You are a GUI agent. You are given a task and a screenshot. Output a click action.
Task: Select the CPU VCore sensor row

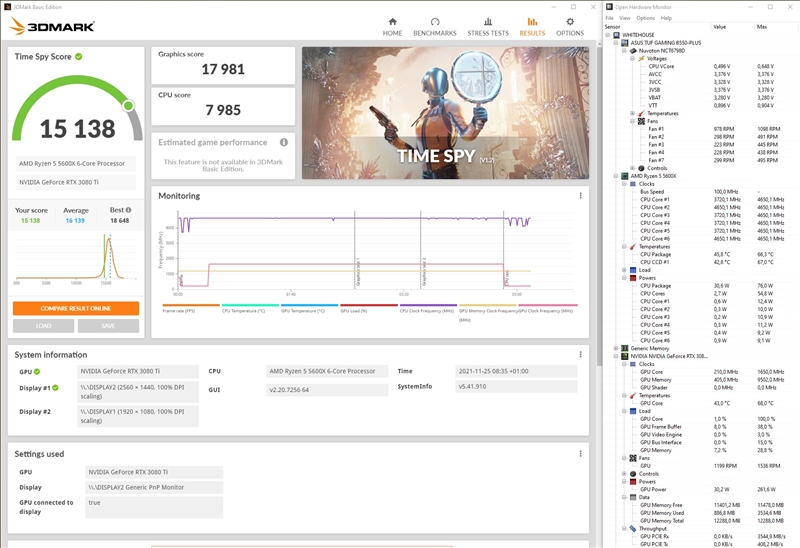coord(702,66)
